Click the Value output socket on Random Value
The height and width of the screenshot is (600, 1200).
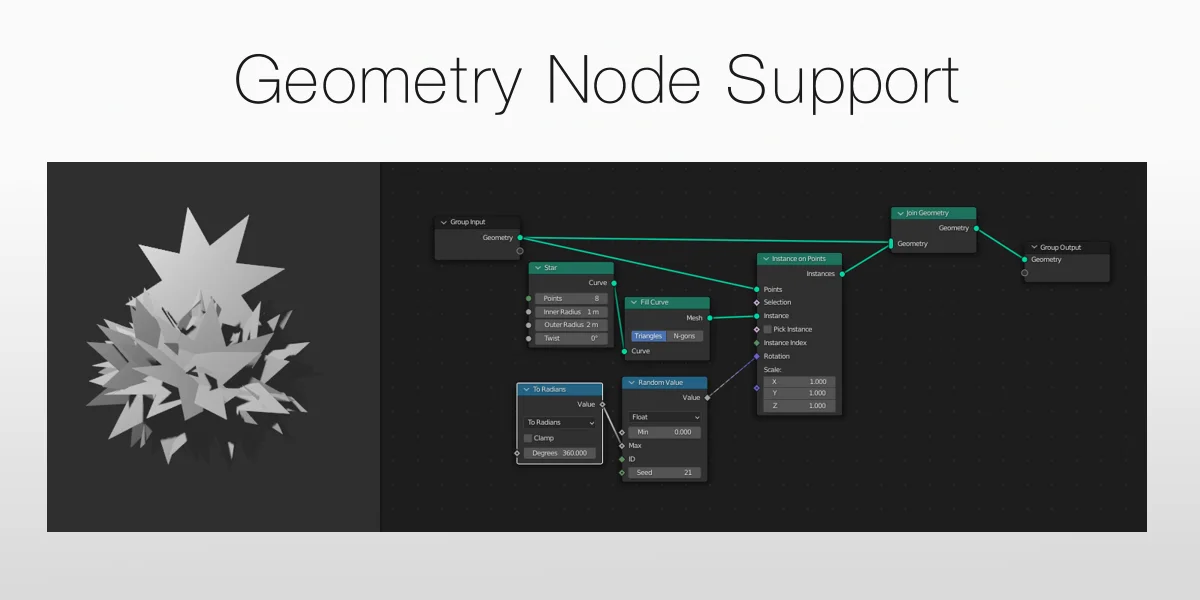click(x=708, y=396)
